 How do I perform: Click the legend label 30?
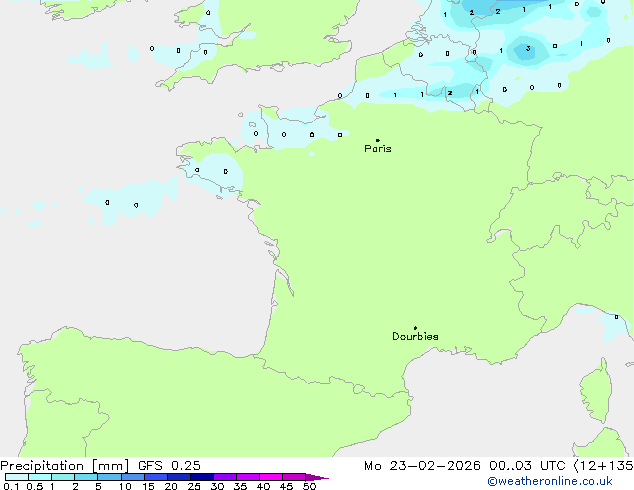[217, 486]
